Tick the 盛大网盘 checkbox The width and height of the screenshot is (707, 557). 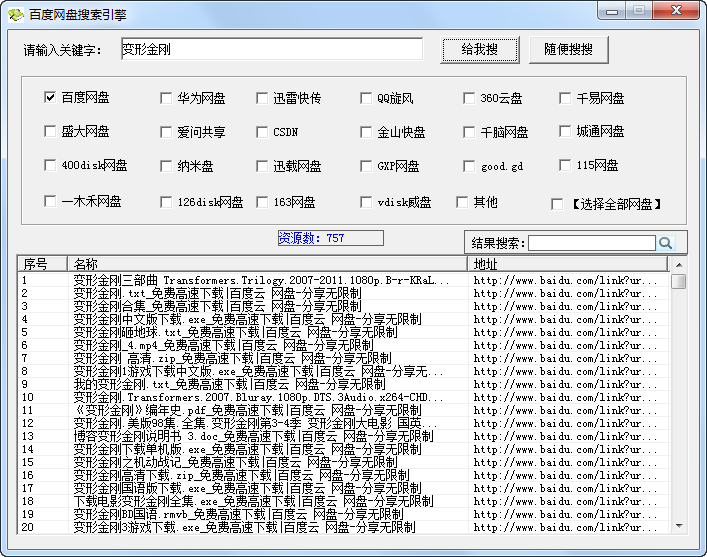coord(50,131)
